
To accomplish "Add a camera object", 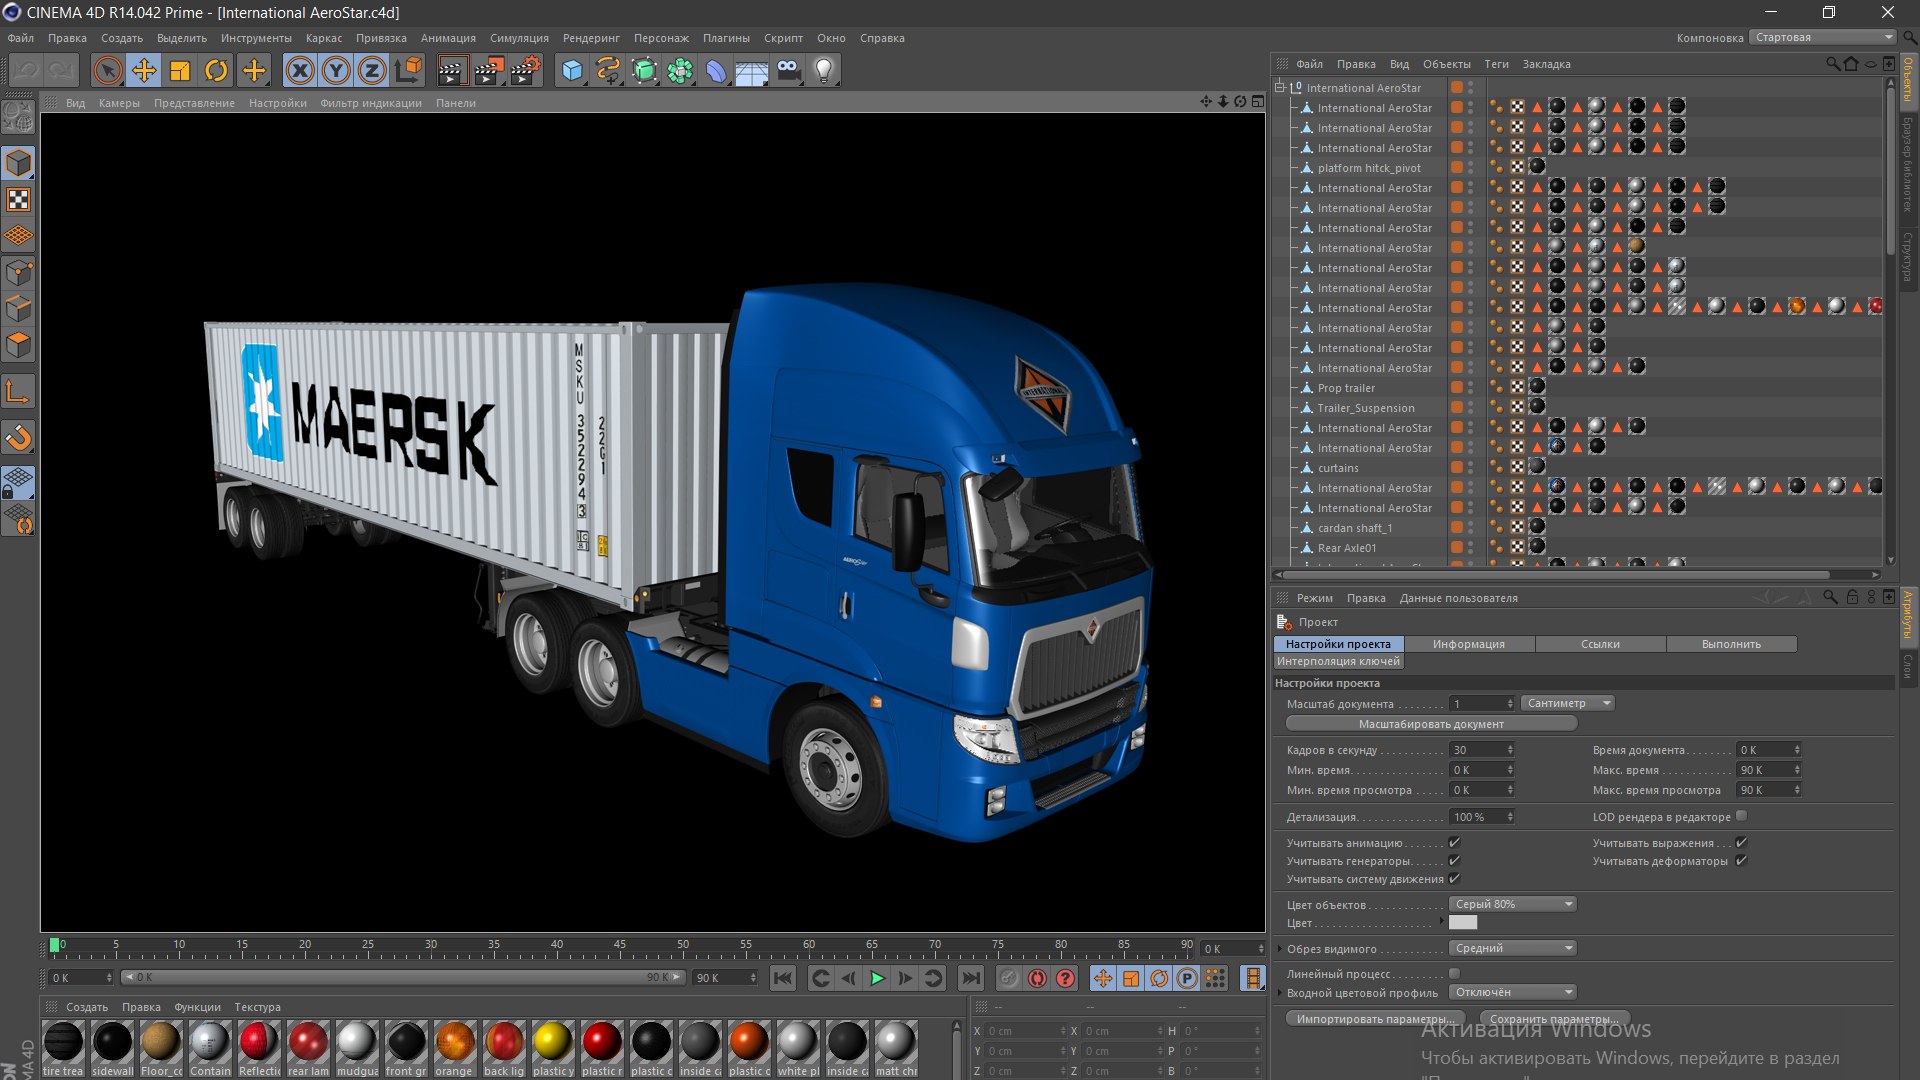I will (x=788, y=71).
